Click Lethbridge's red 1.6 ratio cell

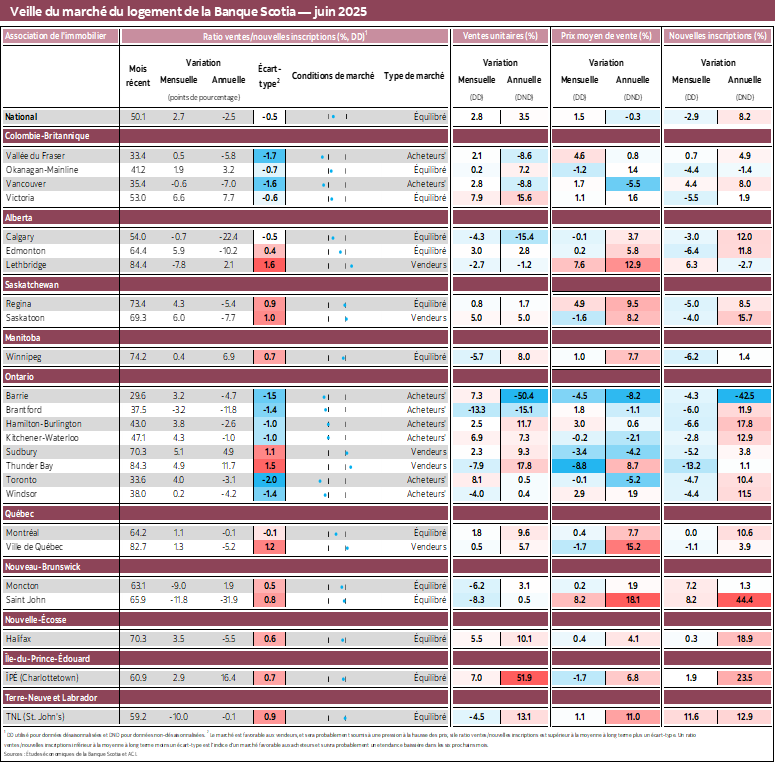click(270, 265)
